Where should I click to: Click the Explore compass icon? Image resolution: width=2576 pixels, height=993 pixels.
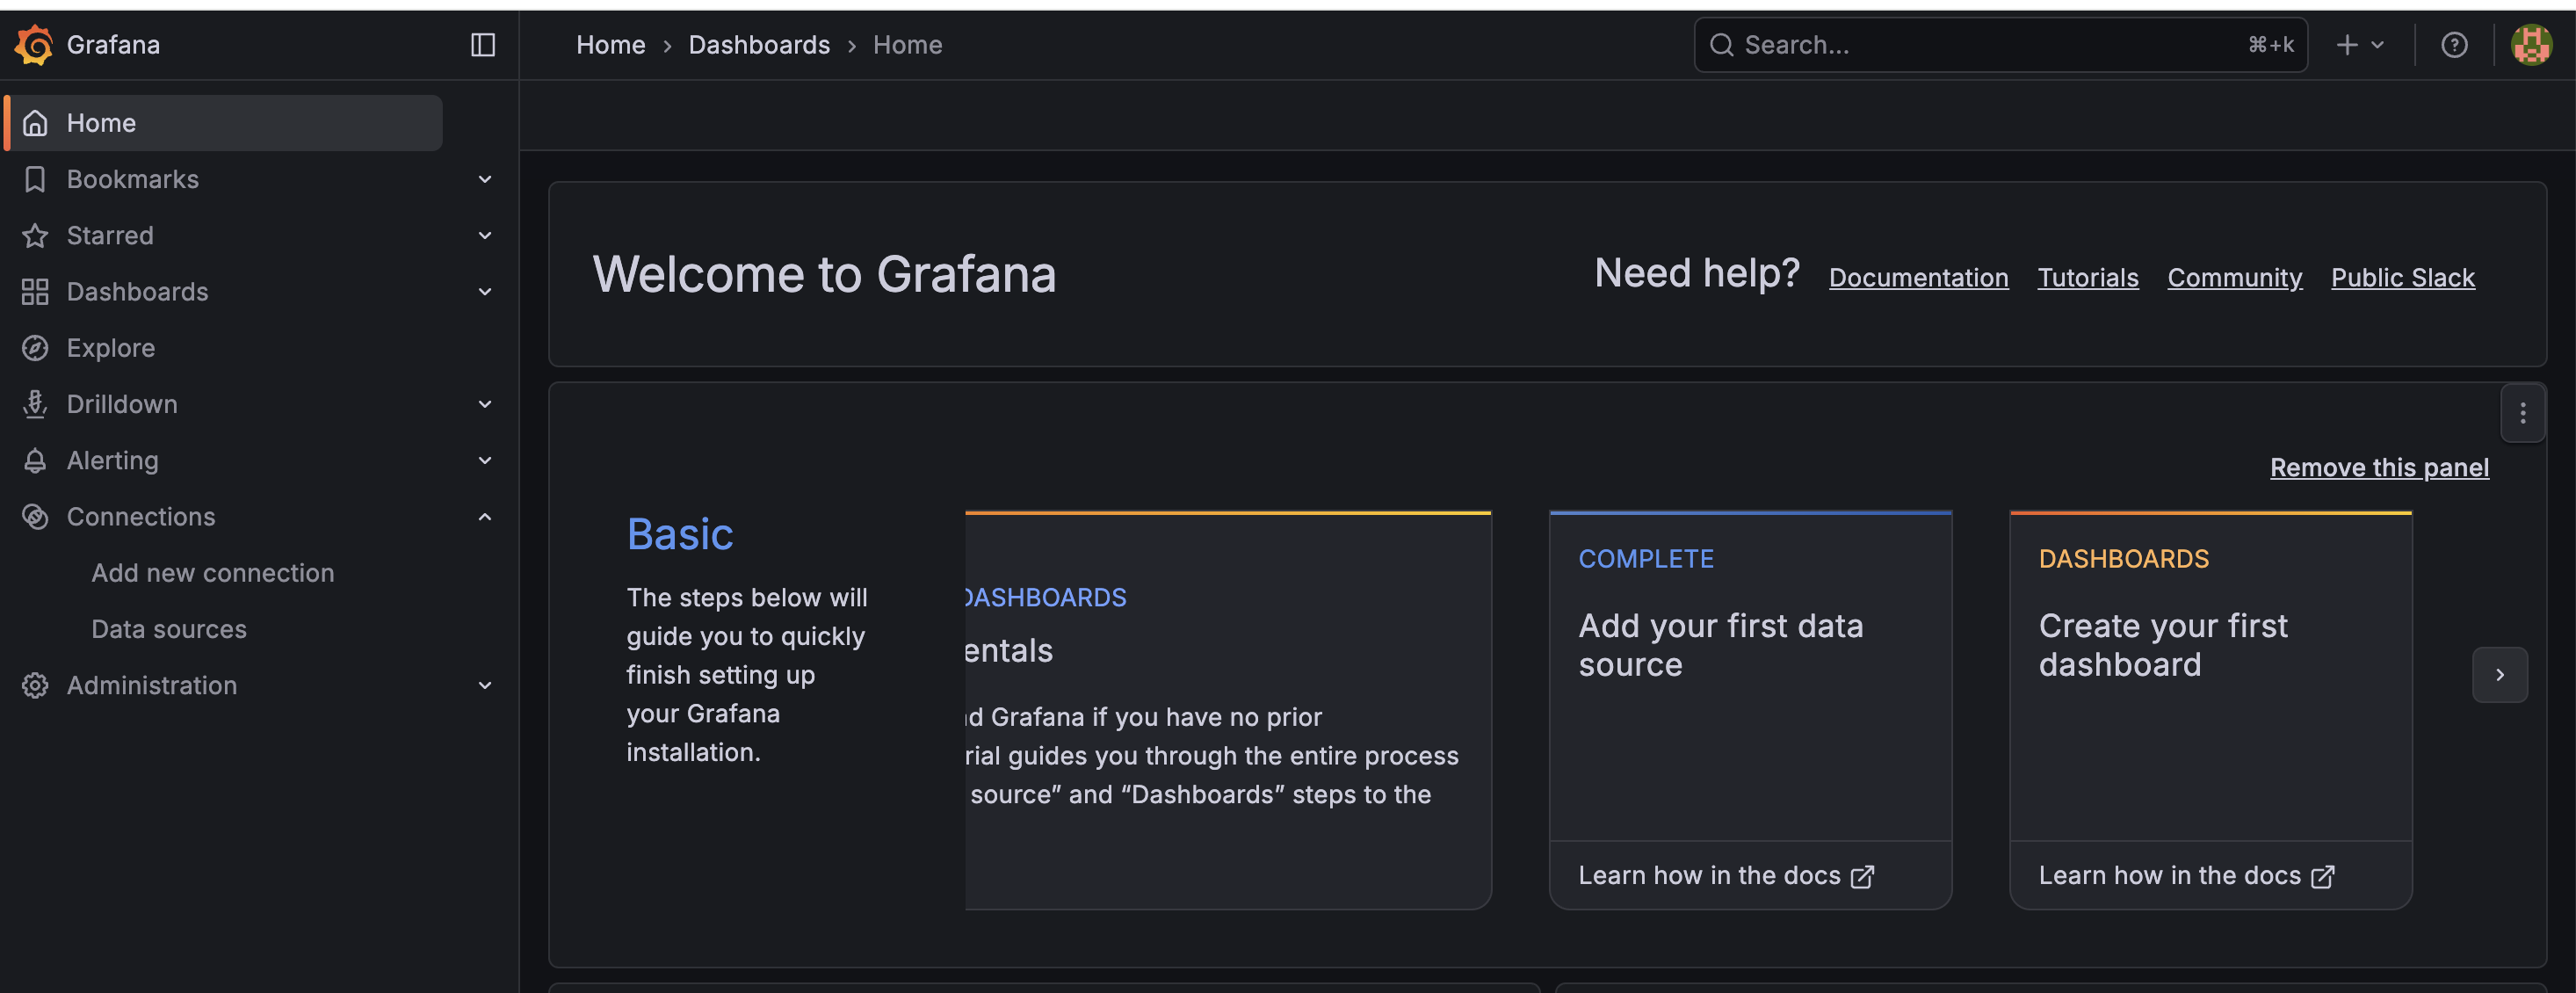pos(36,348)
